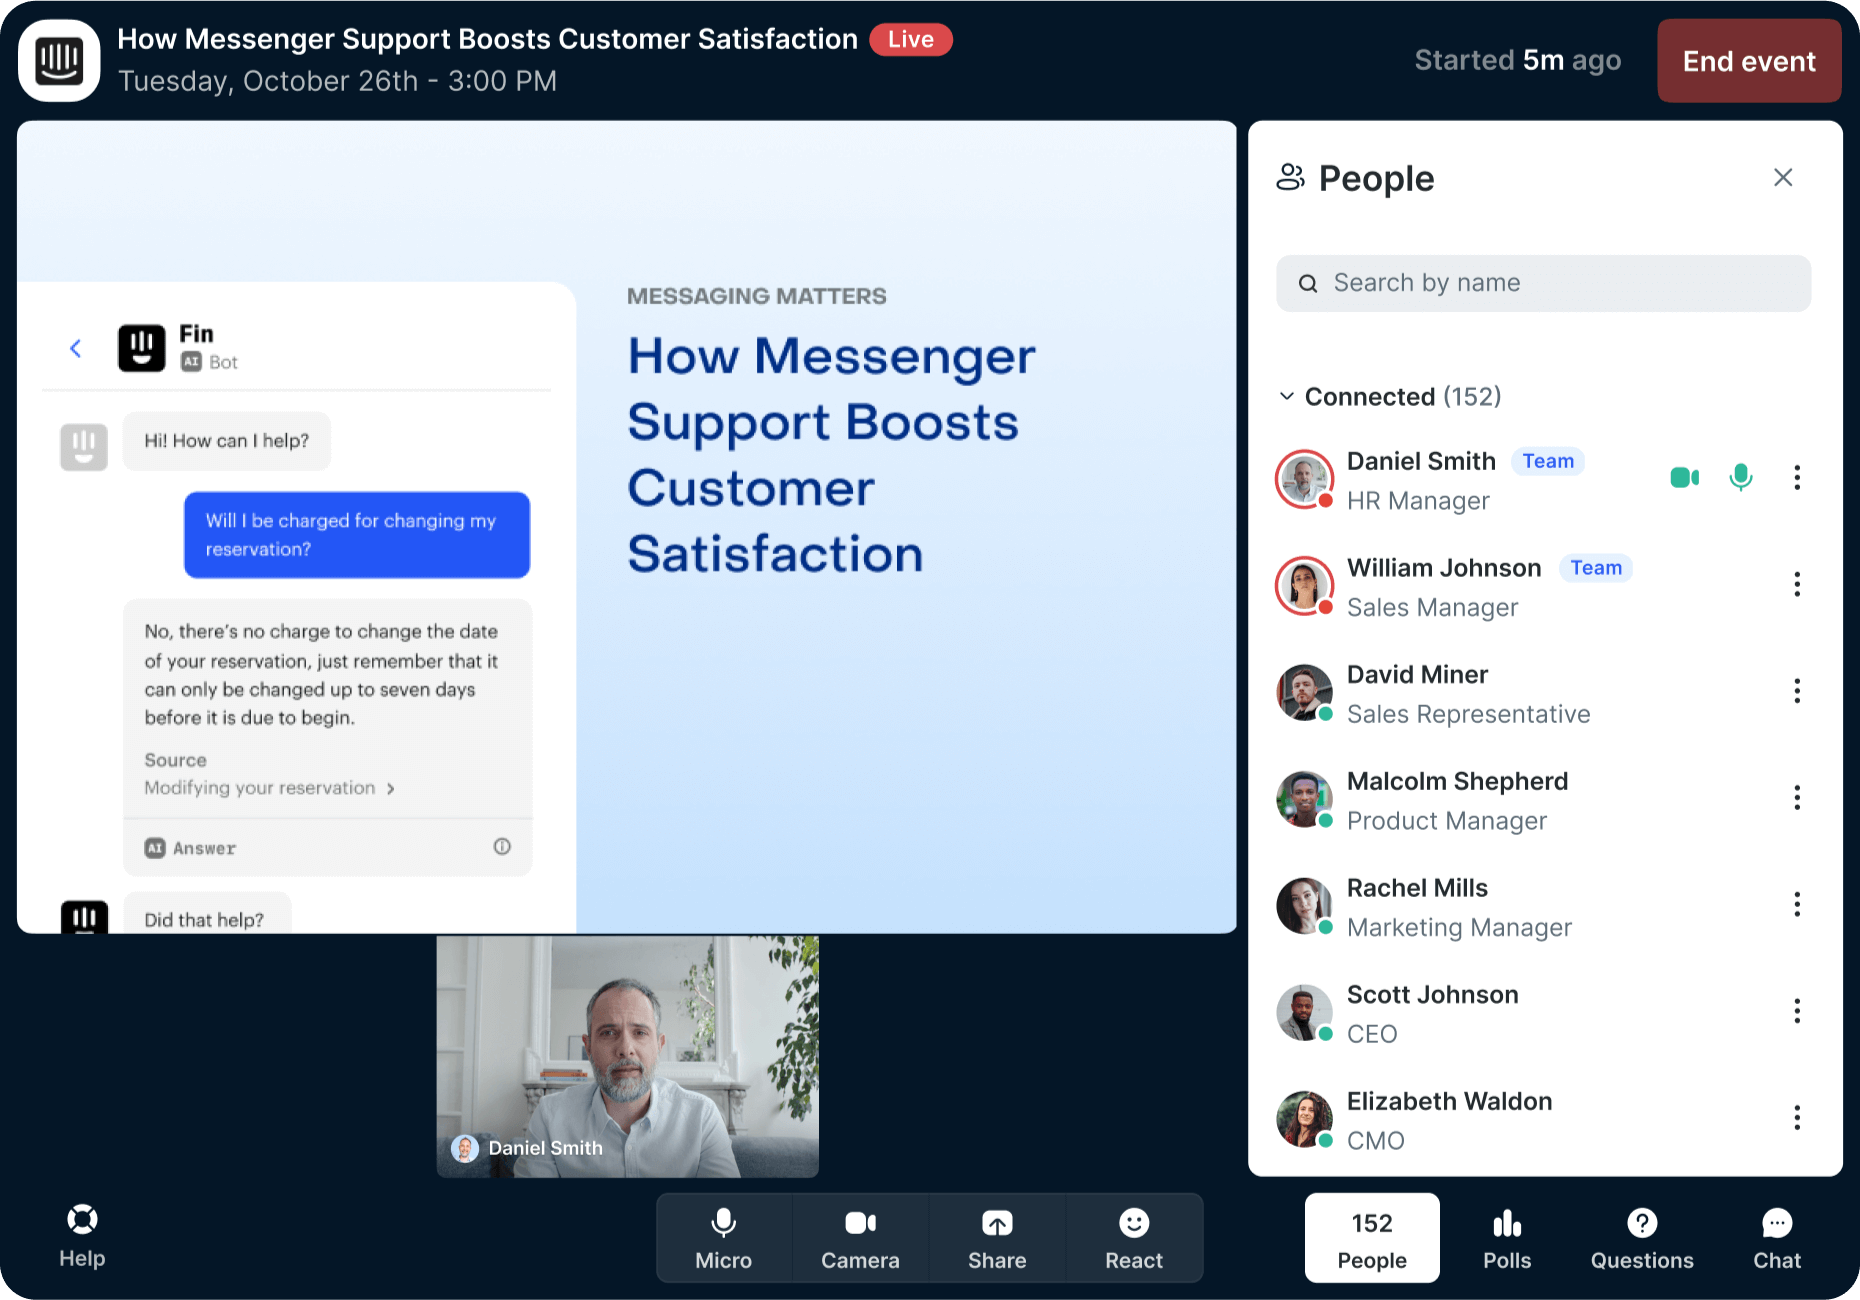Open the Questions panel
This screenshot has width=1860, height=1300.
click(1641, 1238)
